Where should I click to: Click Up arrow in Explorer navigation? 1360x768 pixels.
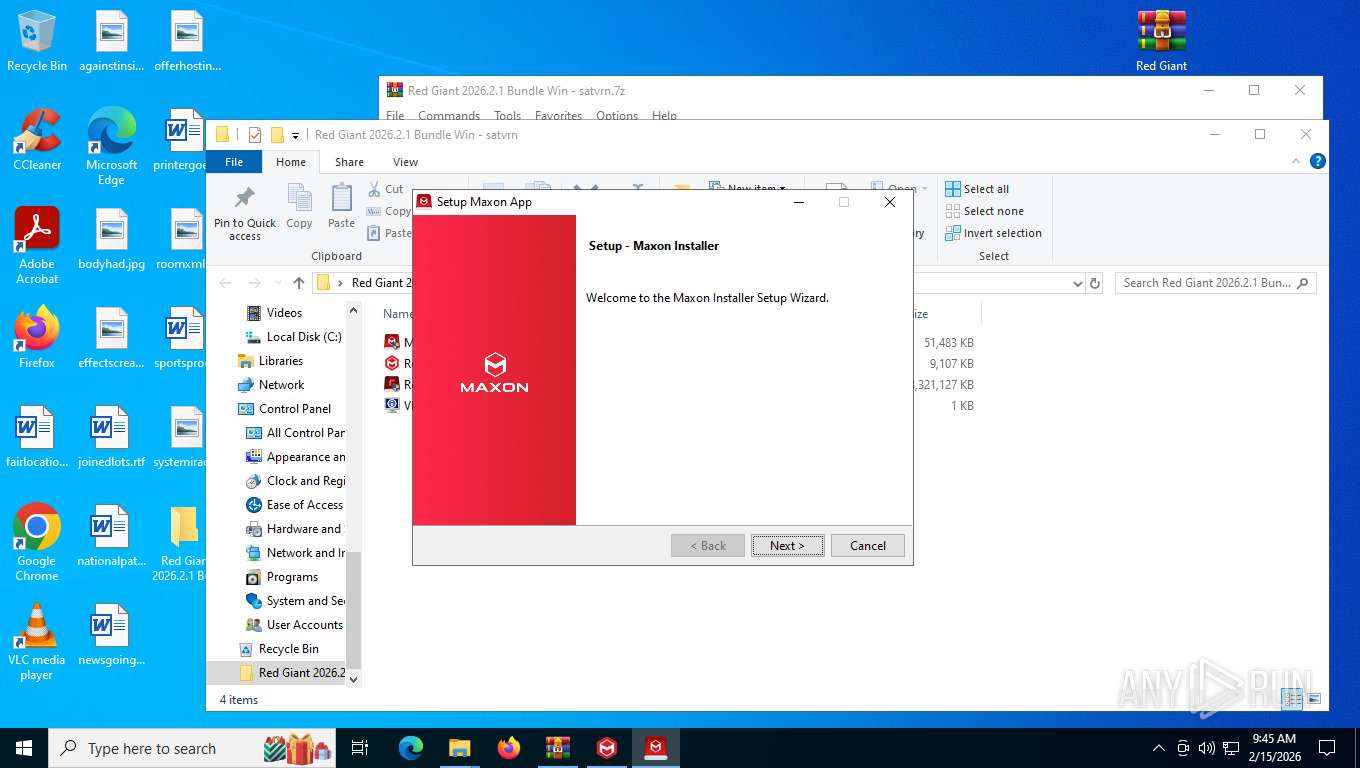(299, 283)
